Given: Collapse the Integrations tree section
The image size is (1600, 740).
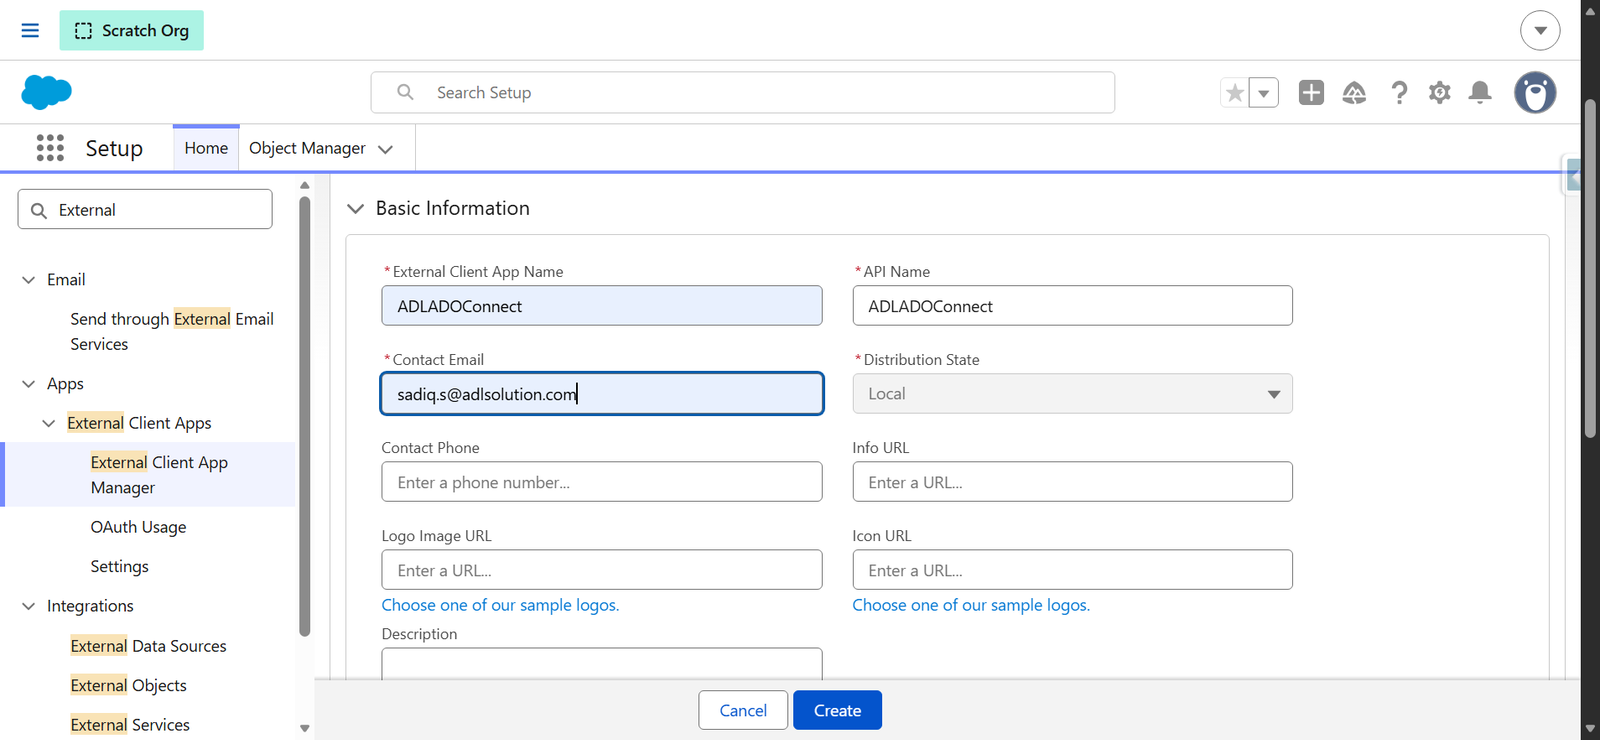Looking at the screenshot, I should pyautogui.click(x=28, y=606).
